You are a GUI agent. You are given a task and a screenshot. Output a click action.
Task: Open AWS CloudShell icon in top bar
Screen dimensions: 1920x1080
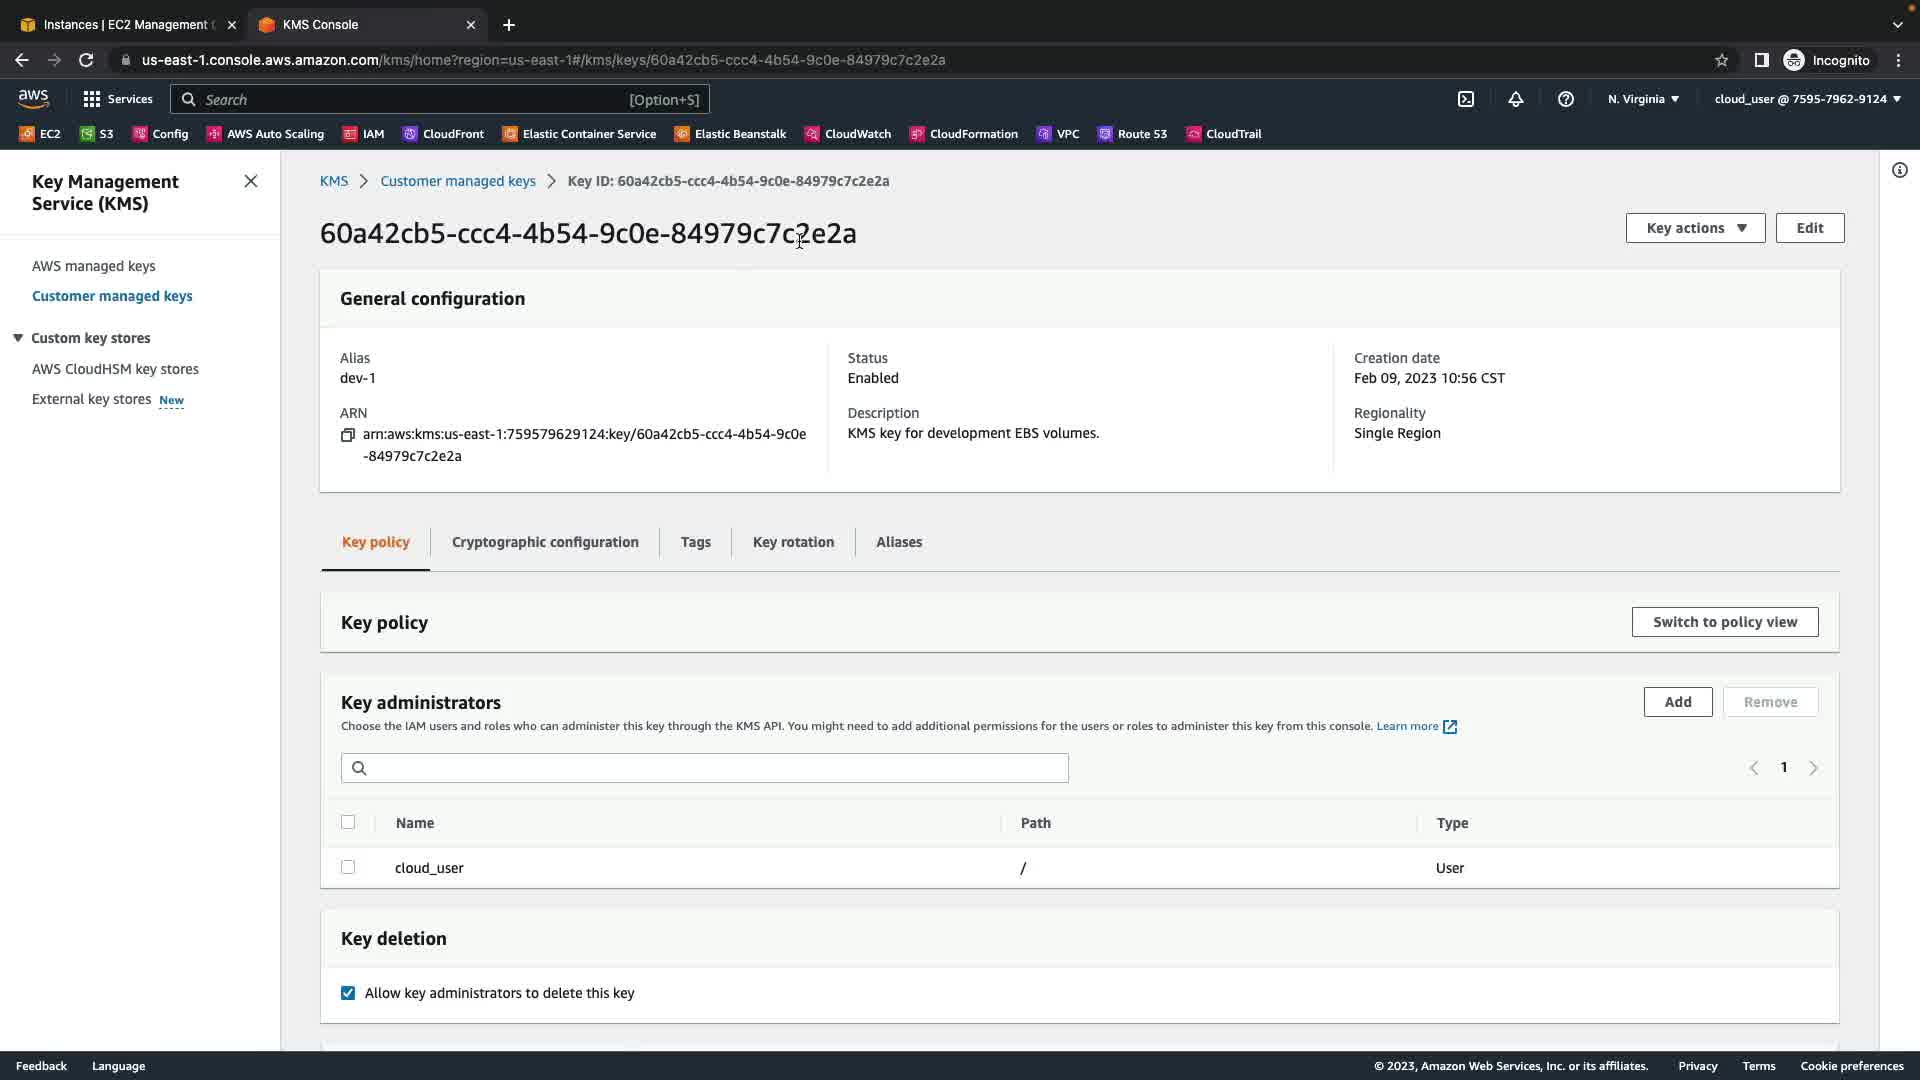pyautogui.click(x=1466, y=99)
